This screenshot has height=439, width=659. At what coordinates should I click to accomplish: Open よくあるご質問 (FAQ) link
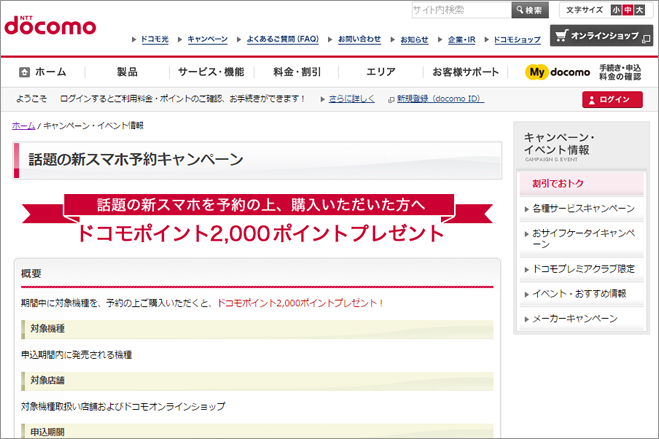[x=283, y=39]
